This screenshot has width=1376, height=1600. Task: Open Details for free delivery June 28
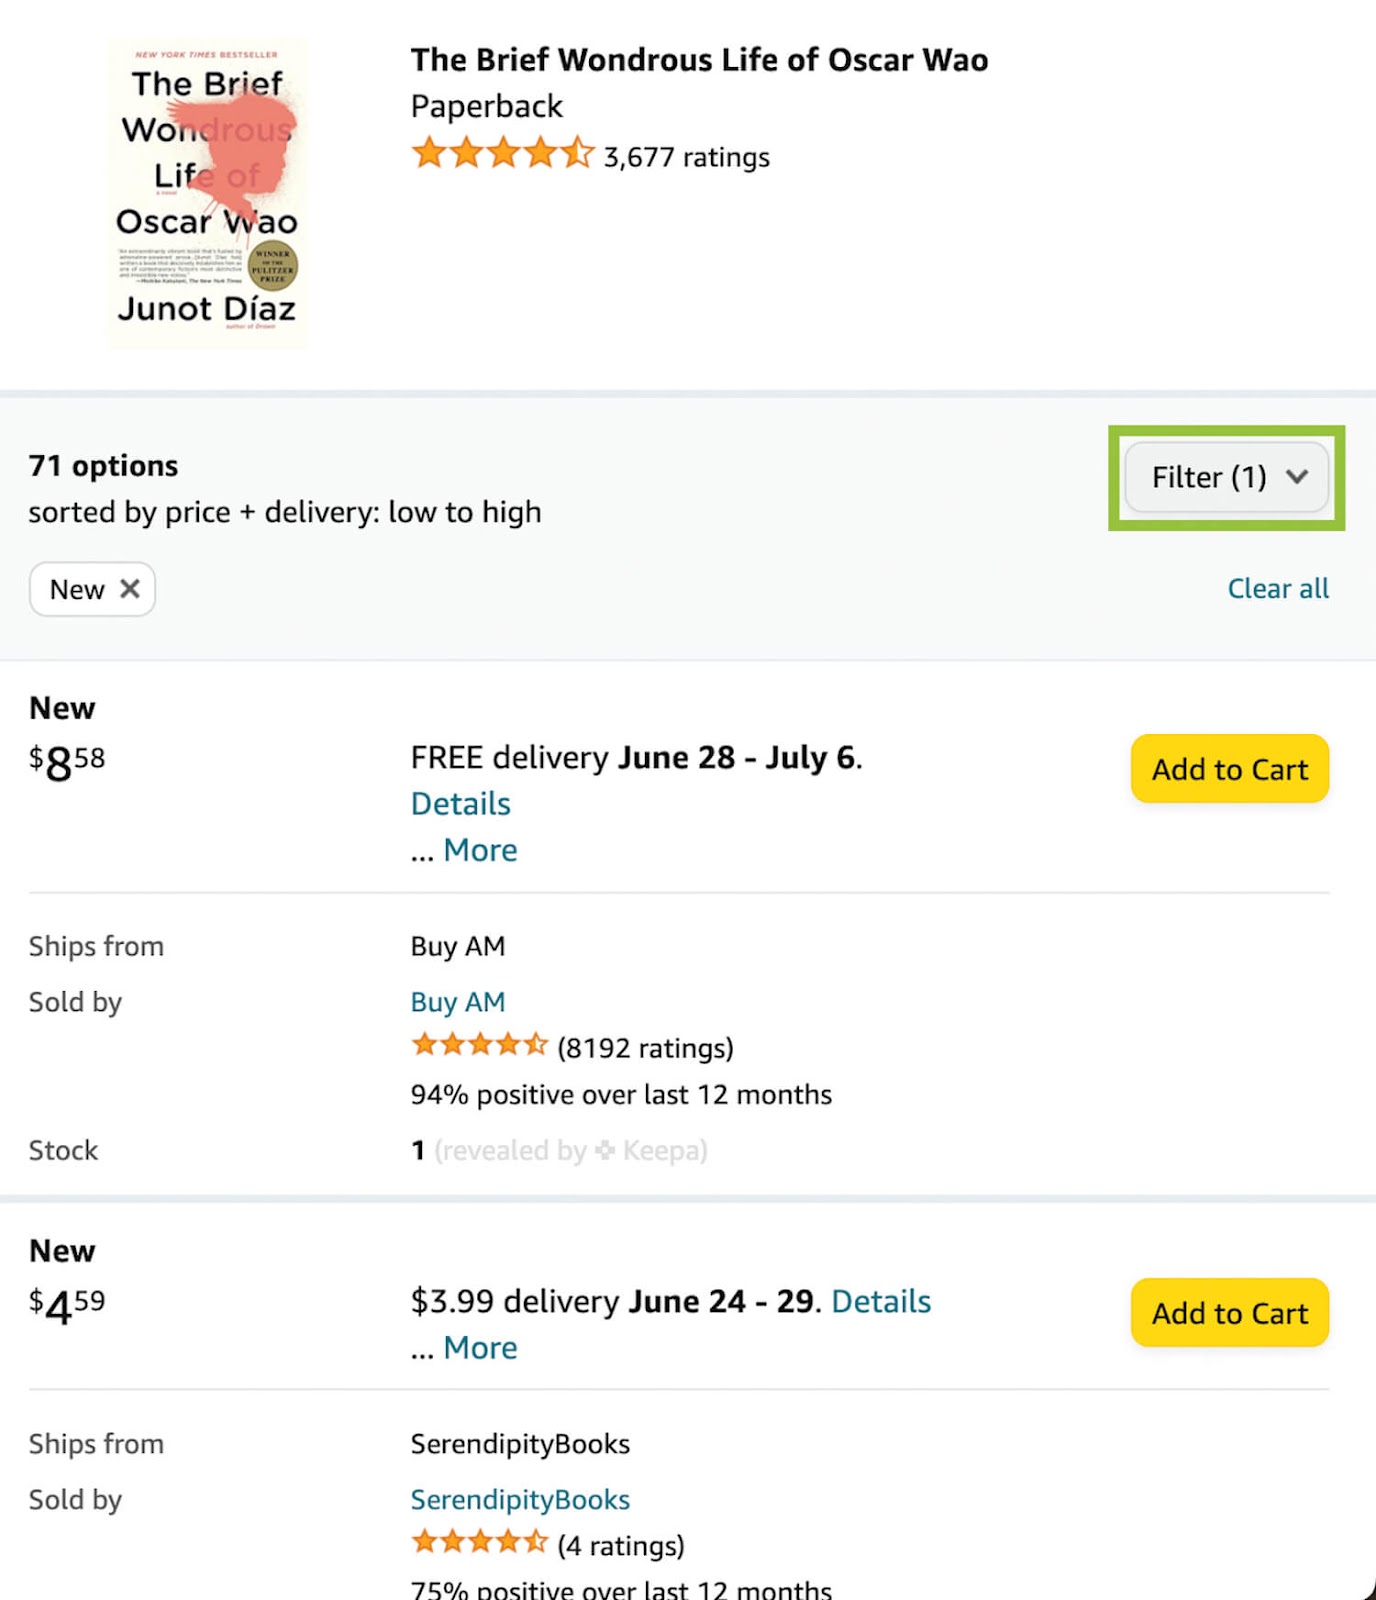pyautogui.click(x=460, y=804)
